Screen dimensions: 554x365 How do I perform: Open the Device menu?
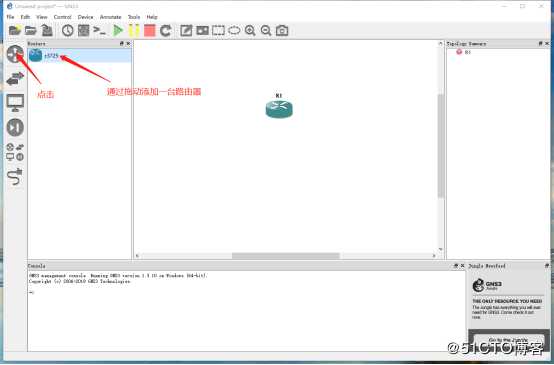pyautogui.click(x=85, y=17)
